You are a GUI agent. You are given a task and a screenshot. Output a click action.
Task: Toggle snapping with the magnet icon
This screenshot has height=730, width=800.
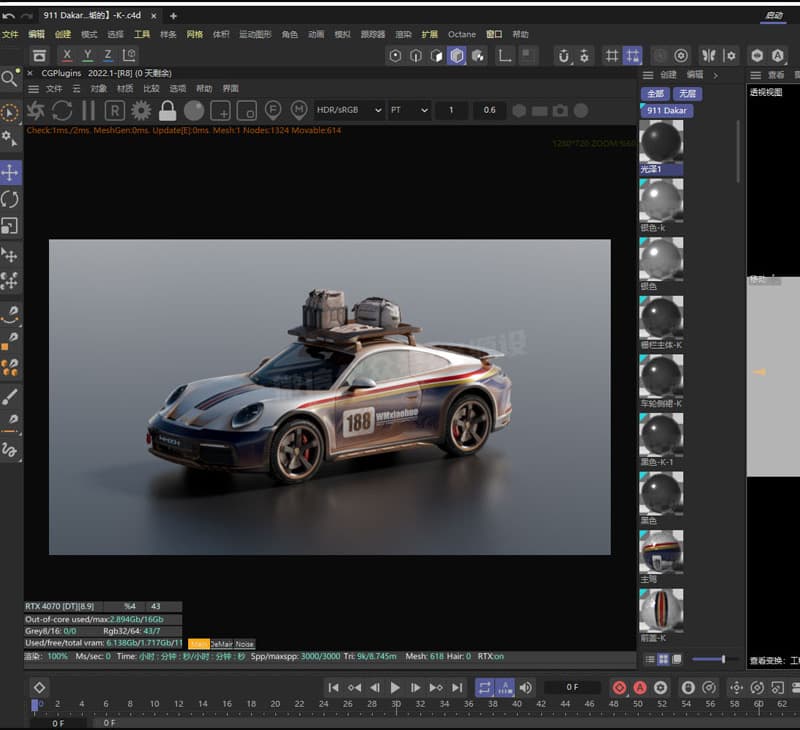[x=563, y=56]
